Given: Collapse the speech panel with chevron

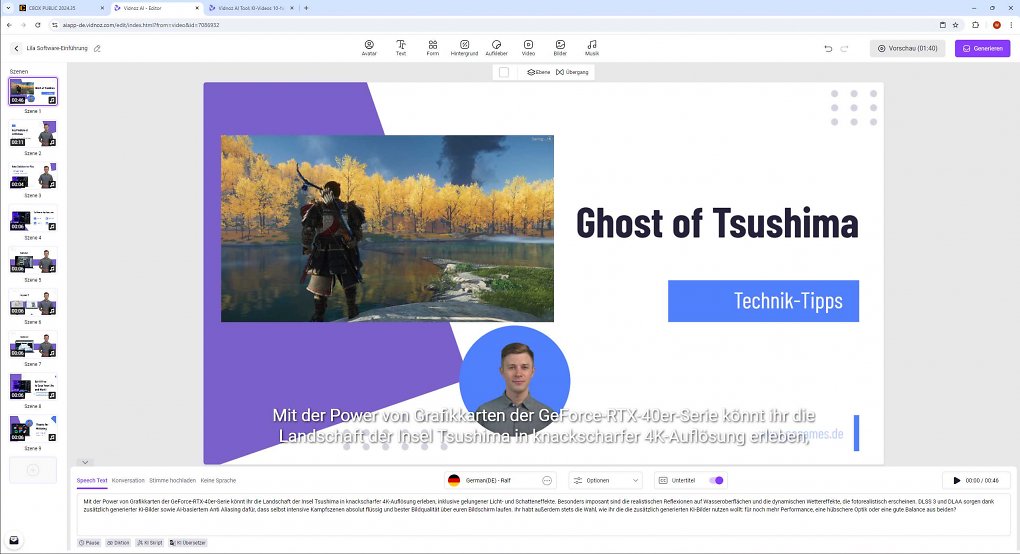Looking at the screenshot, I should pos(85,462).
